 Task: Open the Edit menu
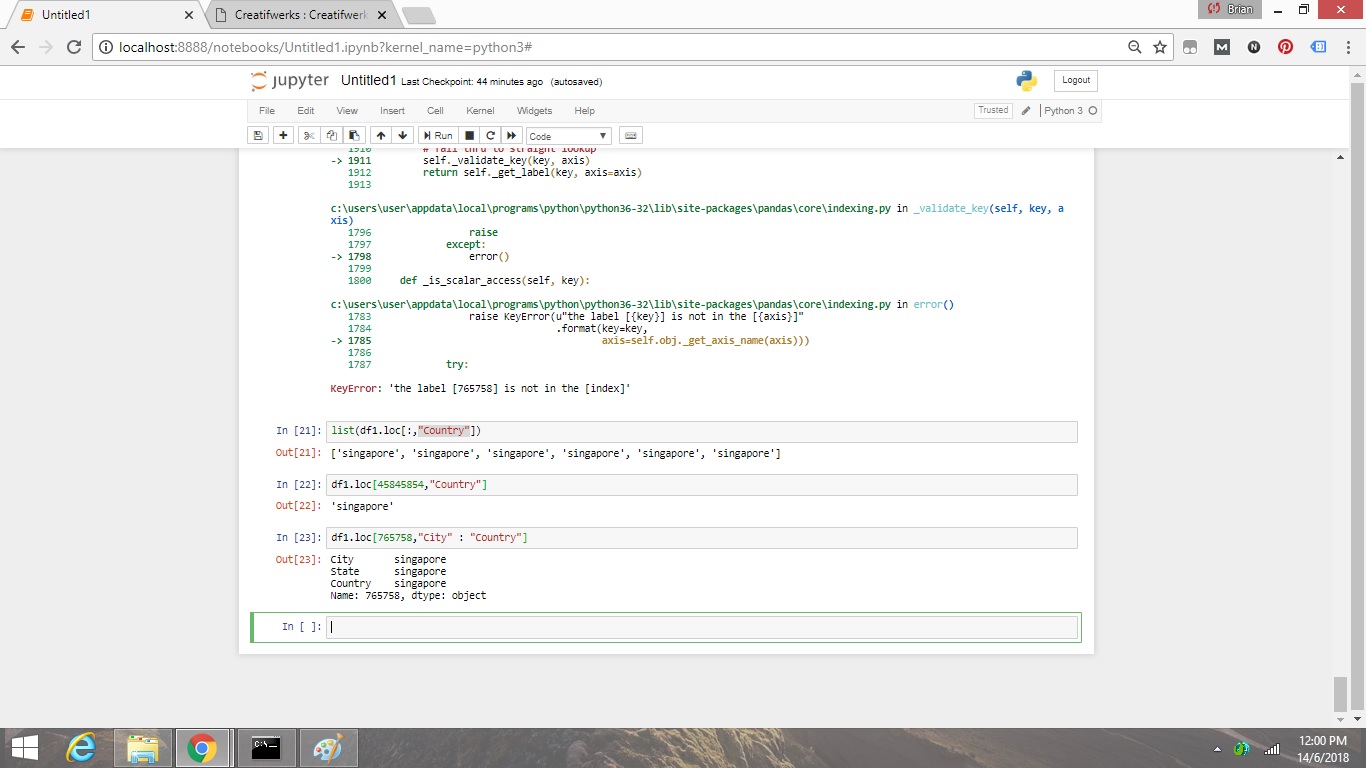pos(306,111)
